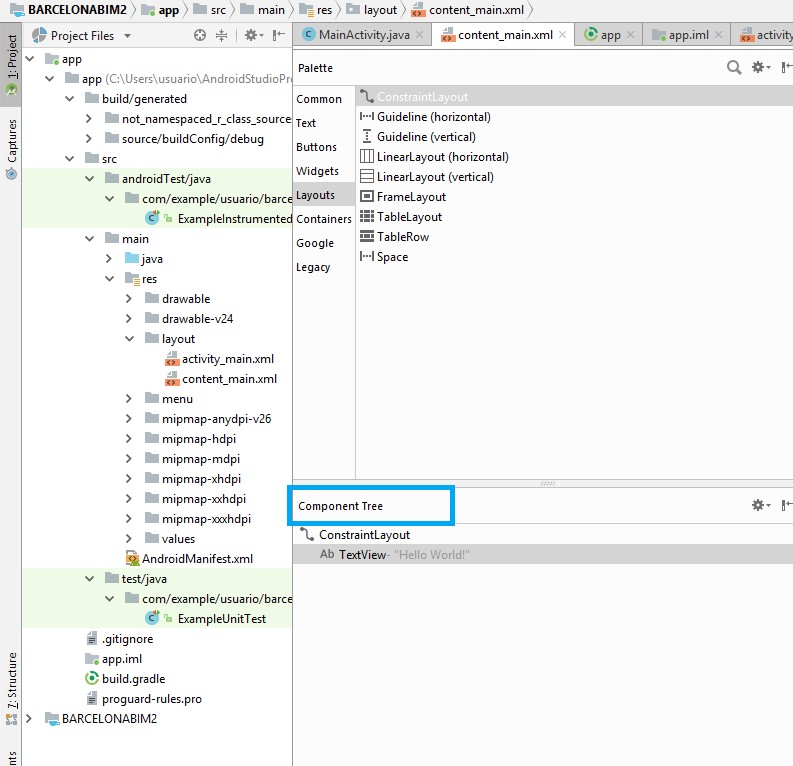Click the res breadcrumb in navigation bar
The height and width of the screenshot is (766, 793).
(x=324, y=10)
